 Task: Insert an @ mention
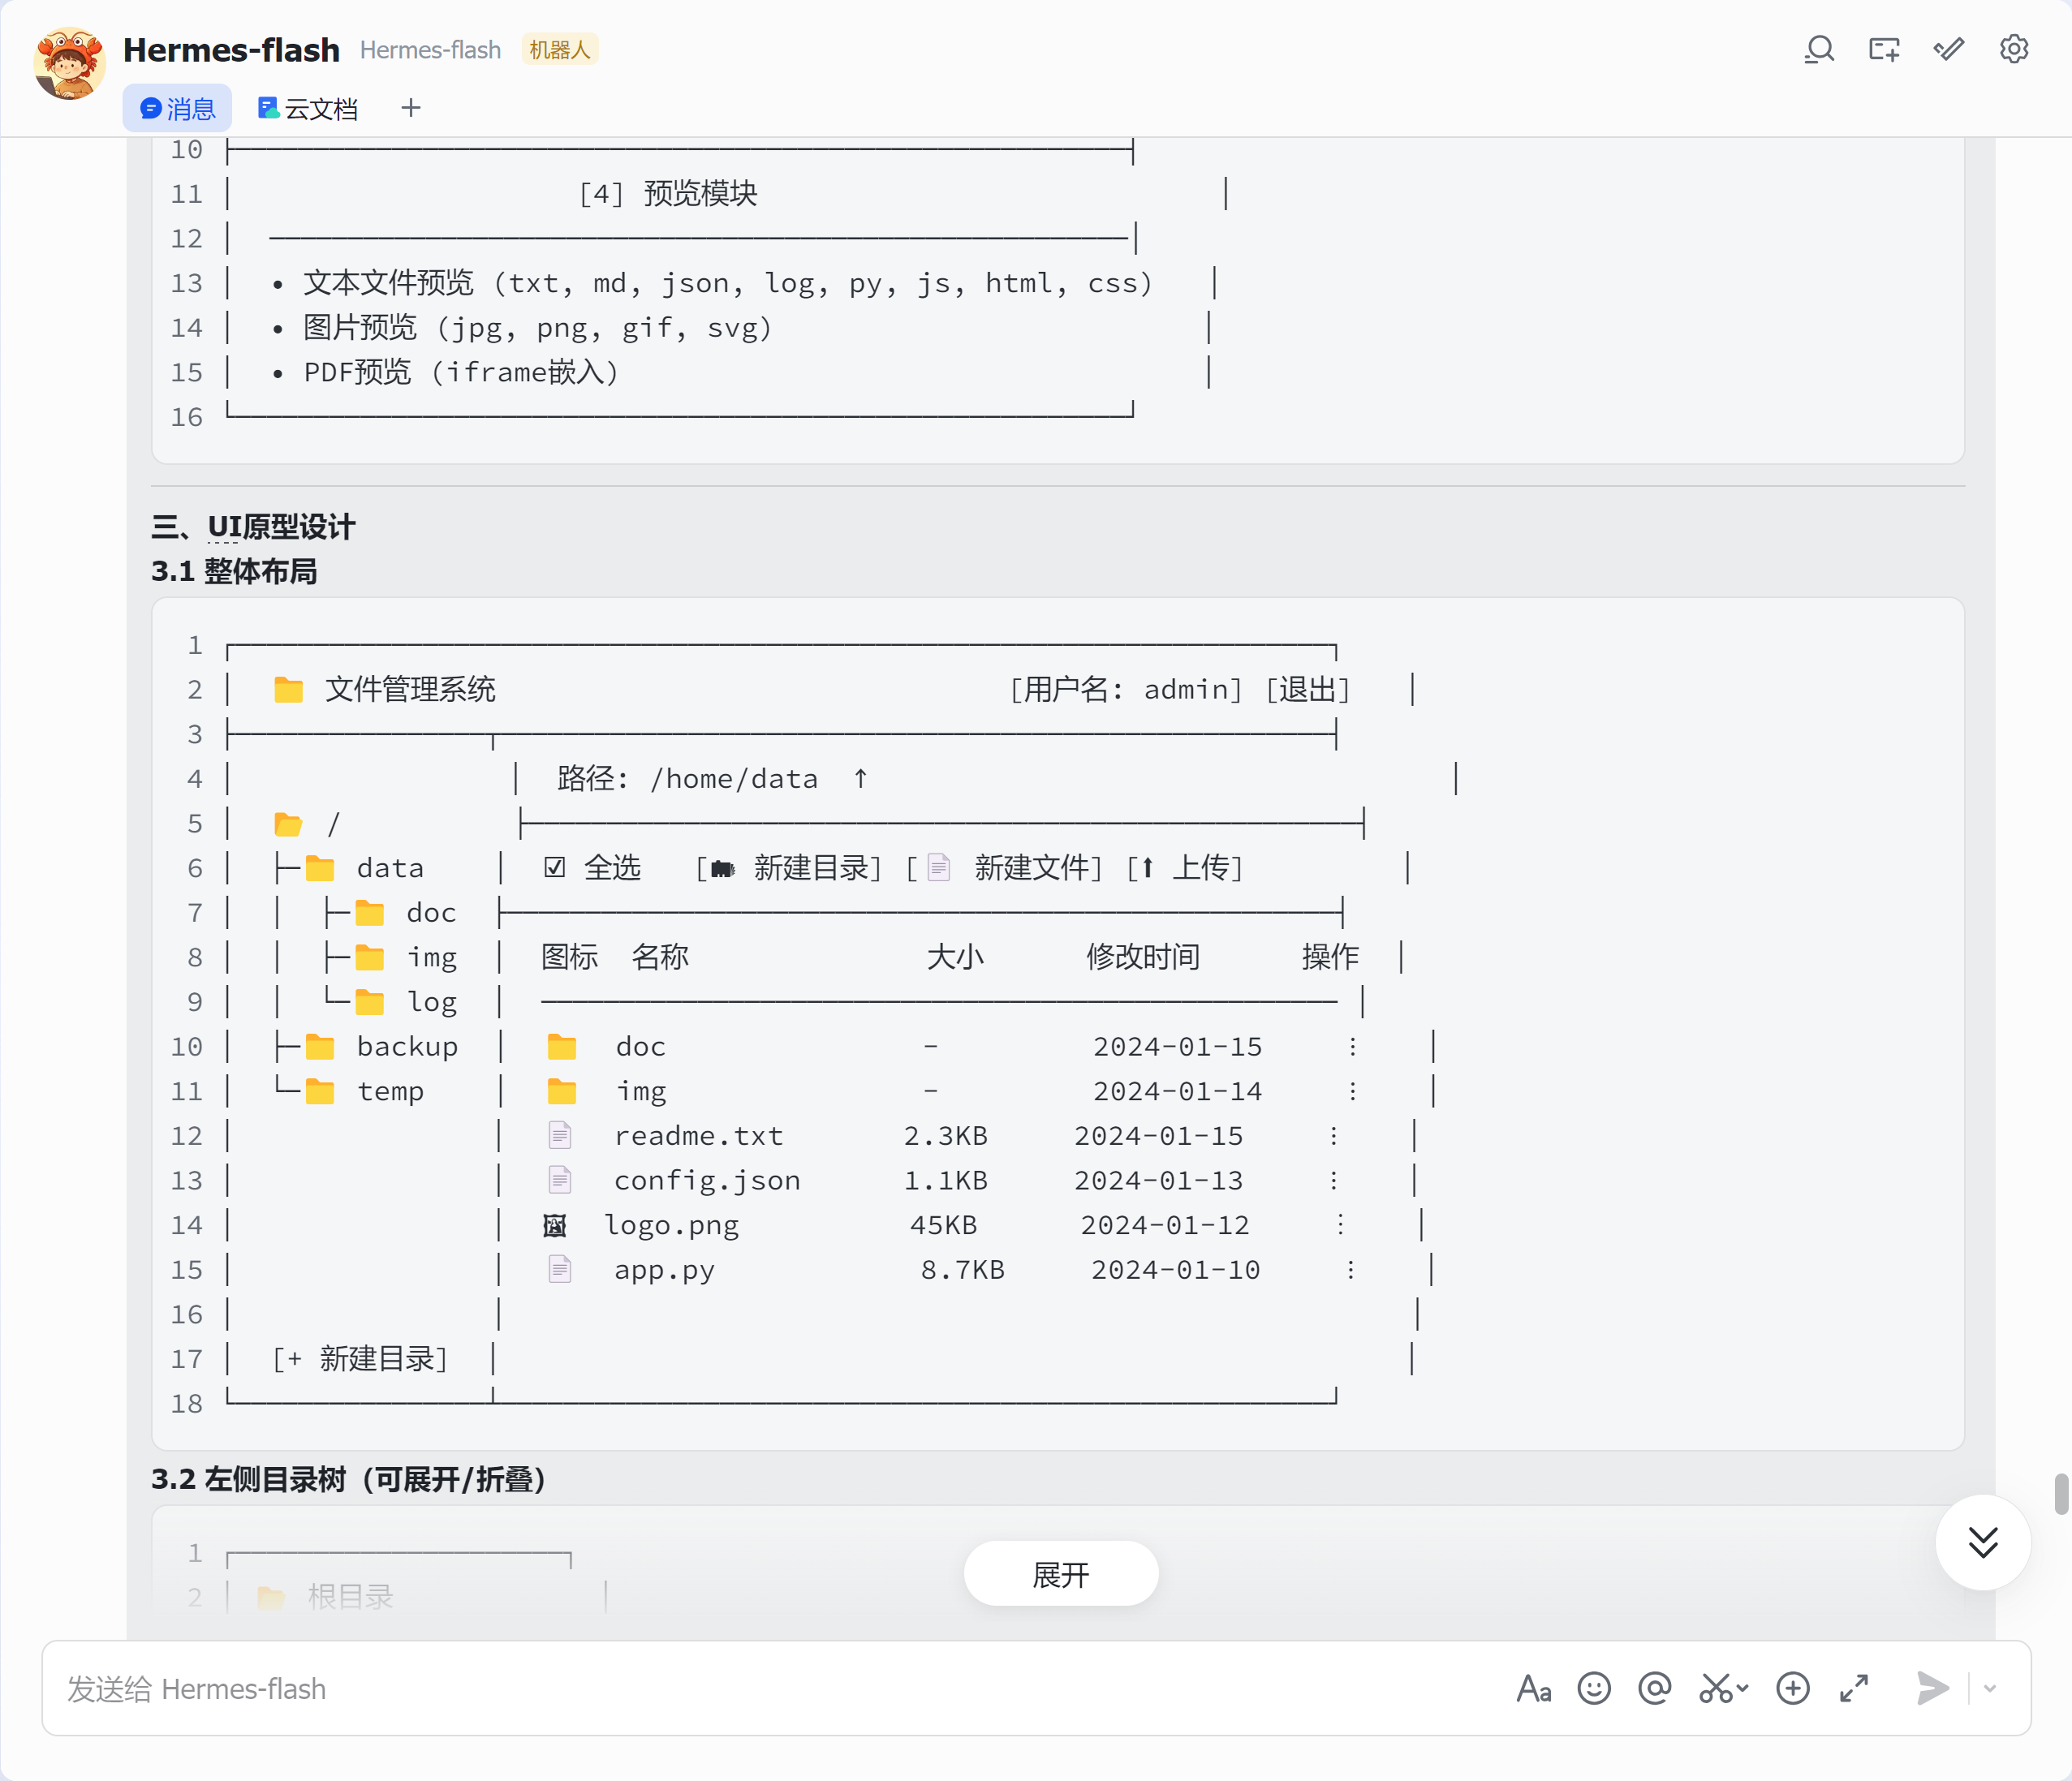[1655, 1688]
